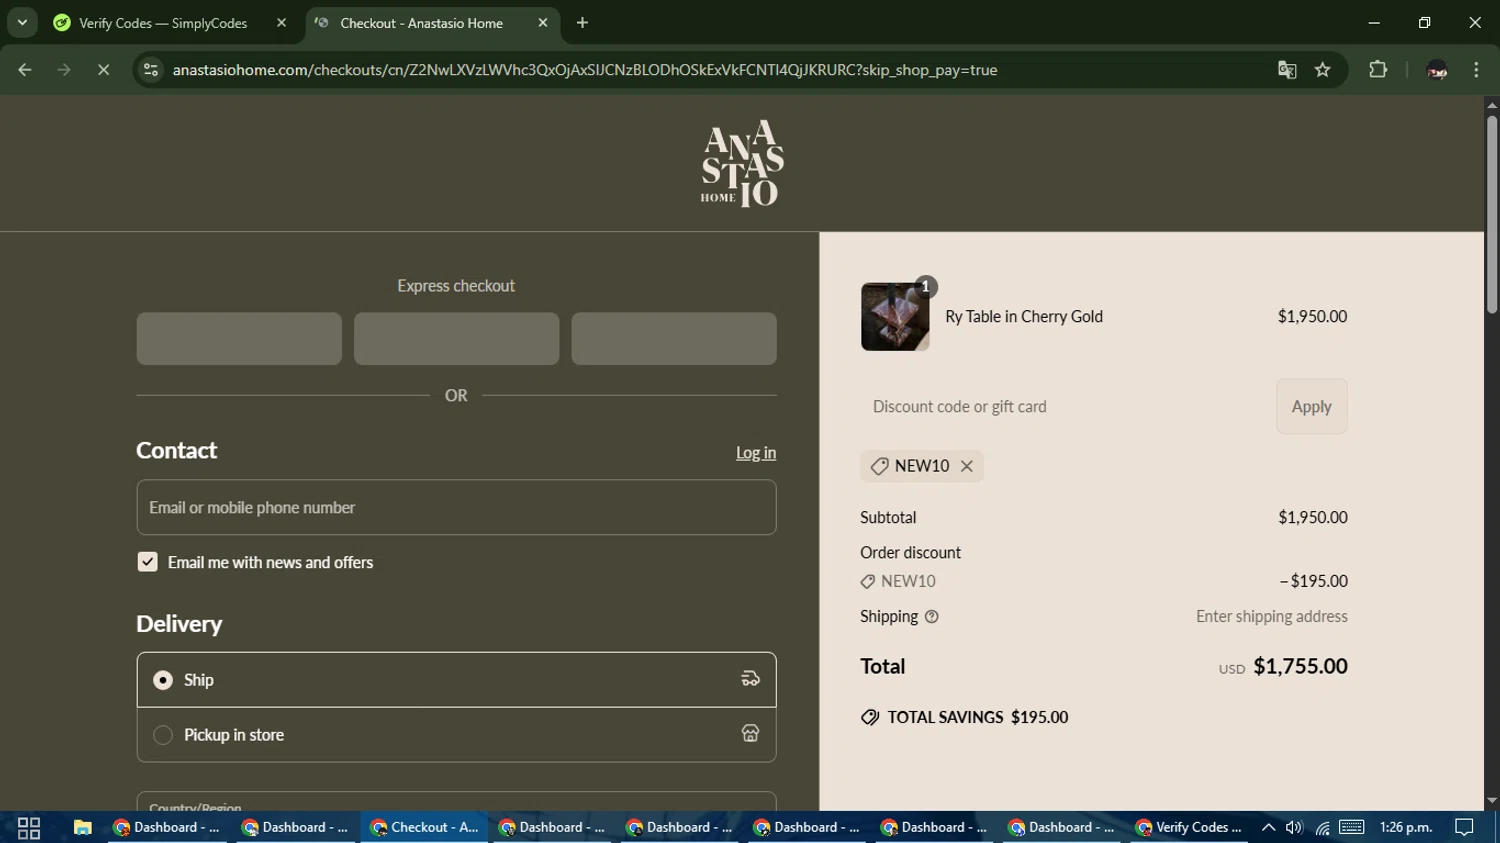Click the translate page icon
This screenshot has width=1500, height=843.
1287,70
